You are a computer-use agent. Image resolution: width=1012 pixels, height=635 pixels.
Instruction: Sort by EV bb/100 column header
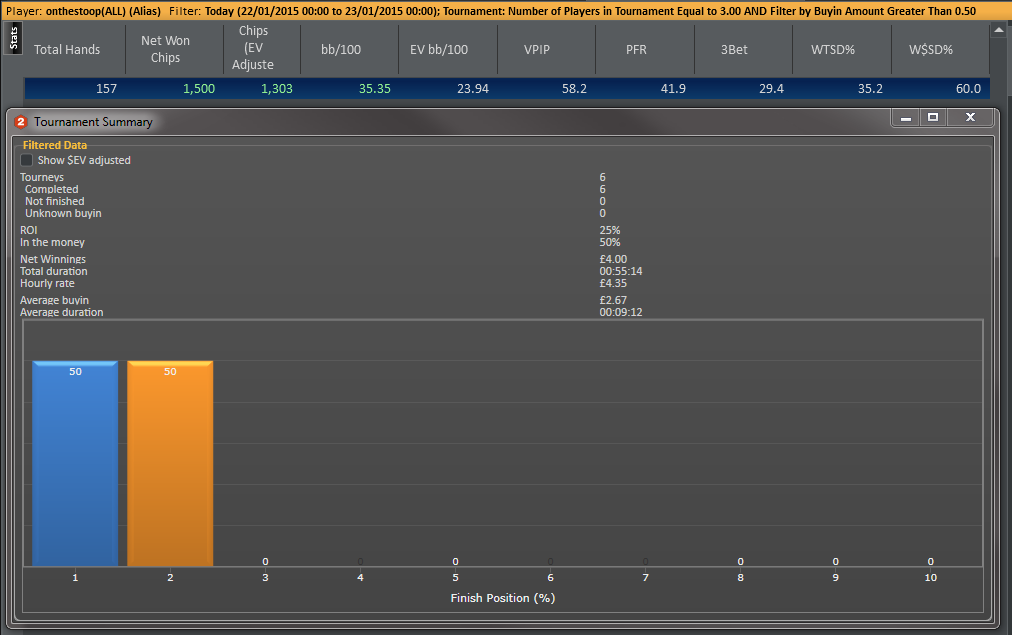click(x=439, y=50)
